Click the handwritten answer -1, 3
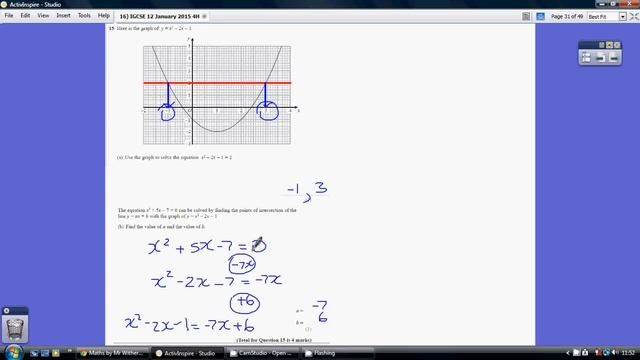 coord(307,192)
